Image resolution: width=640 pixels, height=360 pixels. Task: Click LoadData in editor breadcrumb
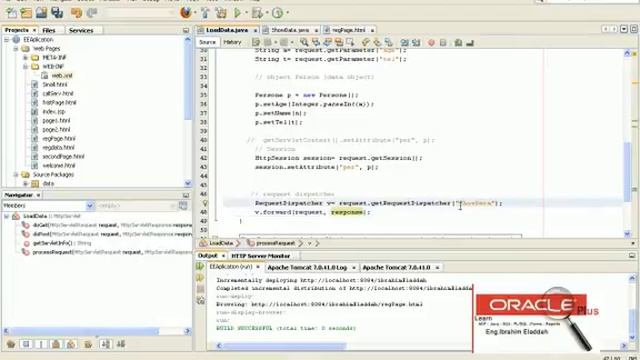click(221, 243)
